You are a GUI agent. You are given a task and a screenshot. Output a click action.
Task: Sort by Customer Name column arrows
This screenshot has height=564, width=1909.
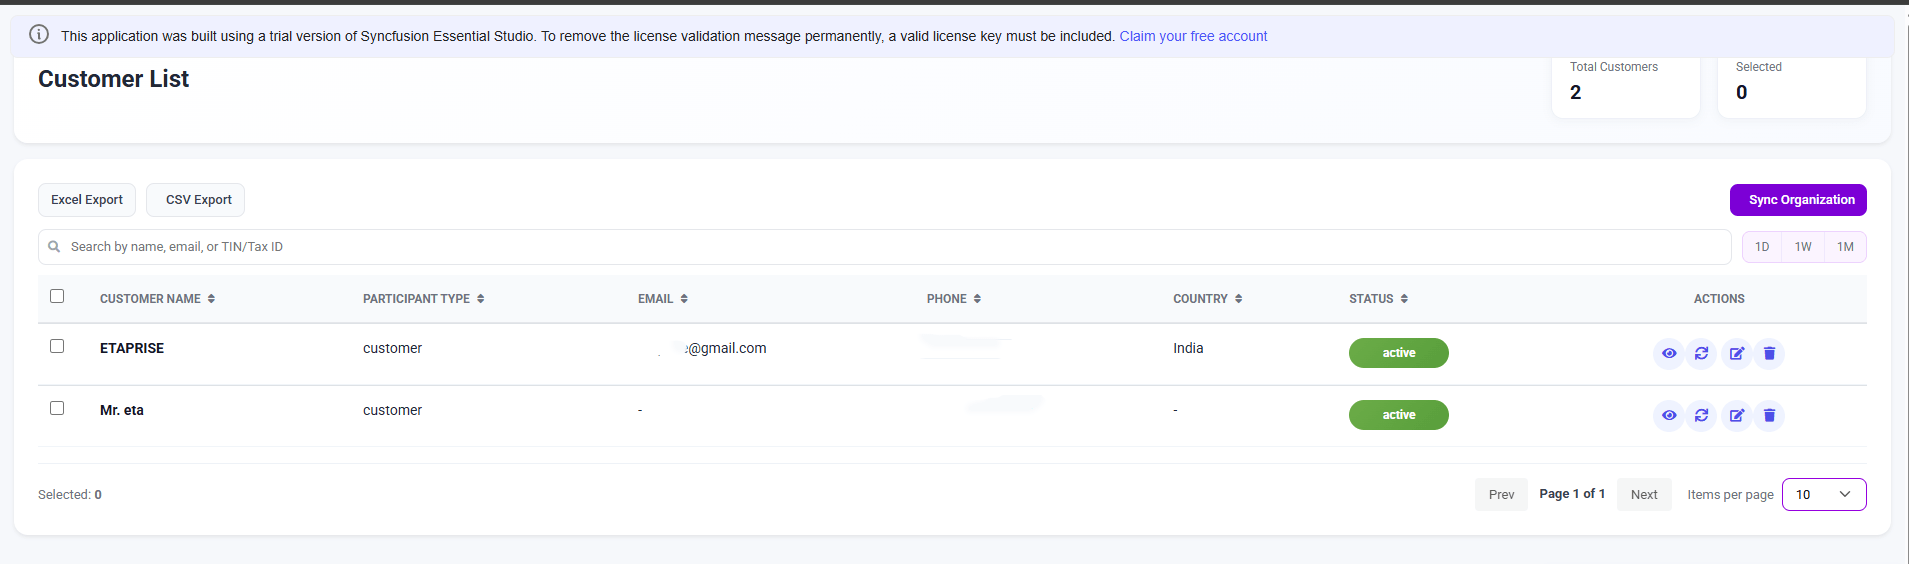(211, 299)
